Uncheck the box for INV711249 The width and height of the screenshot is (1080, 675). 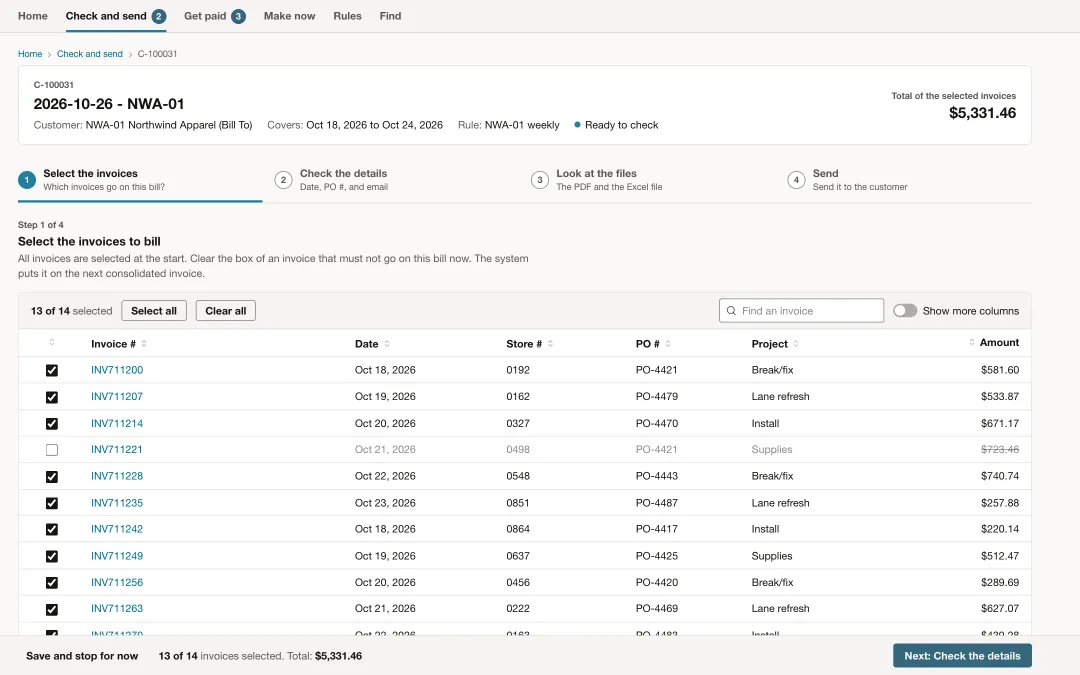tap(52, 557)
